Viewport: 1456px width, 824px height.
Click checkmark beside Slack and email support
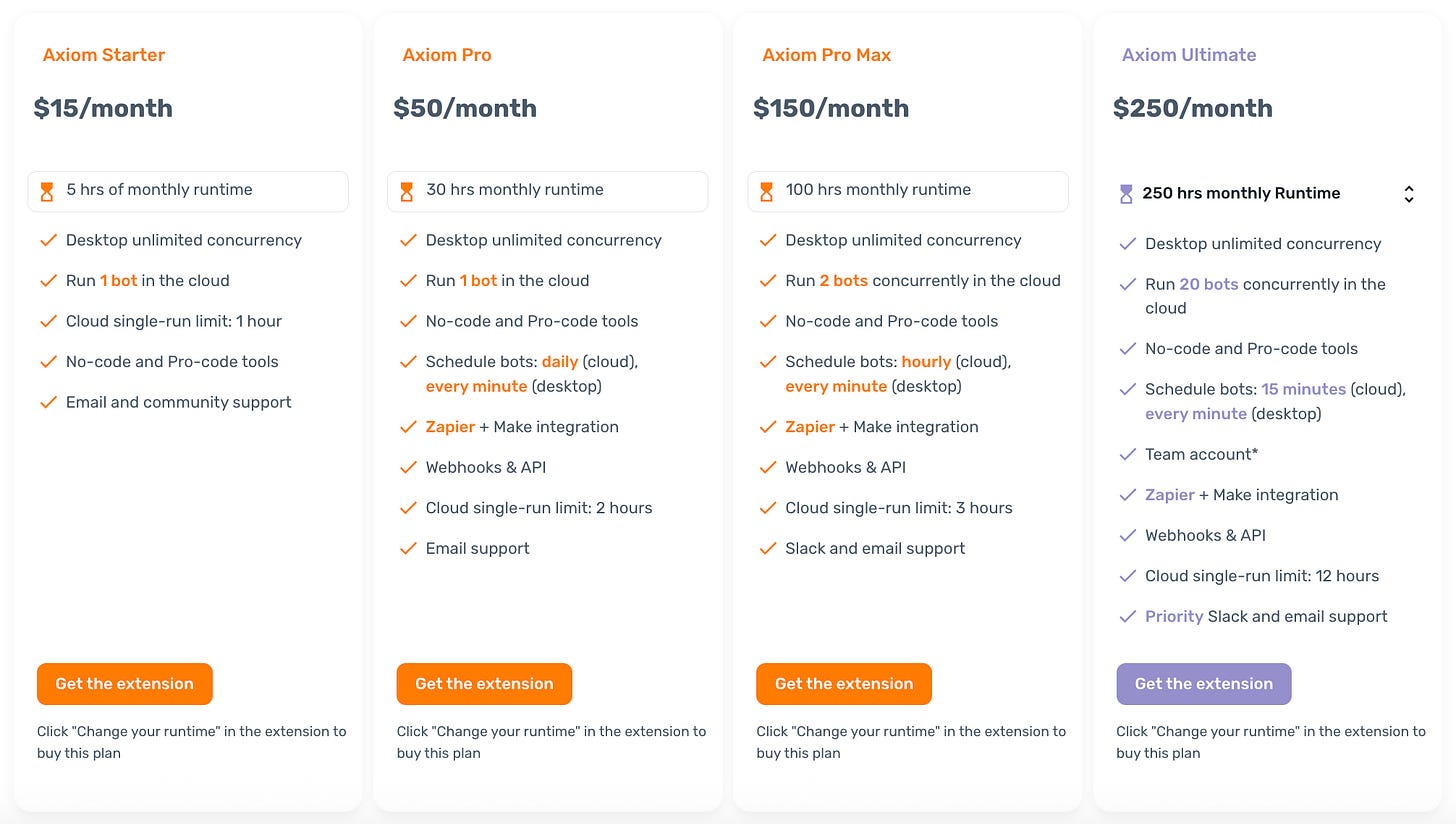[x=767, y=548]
